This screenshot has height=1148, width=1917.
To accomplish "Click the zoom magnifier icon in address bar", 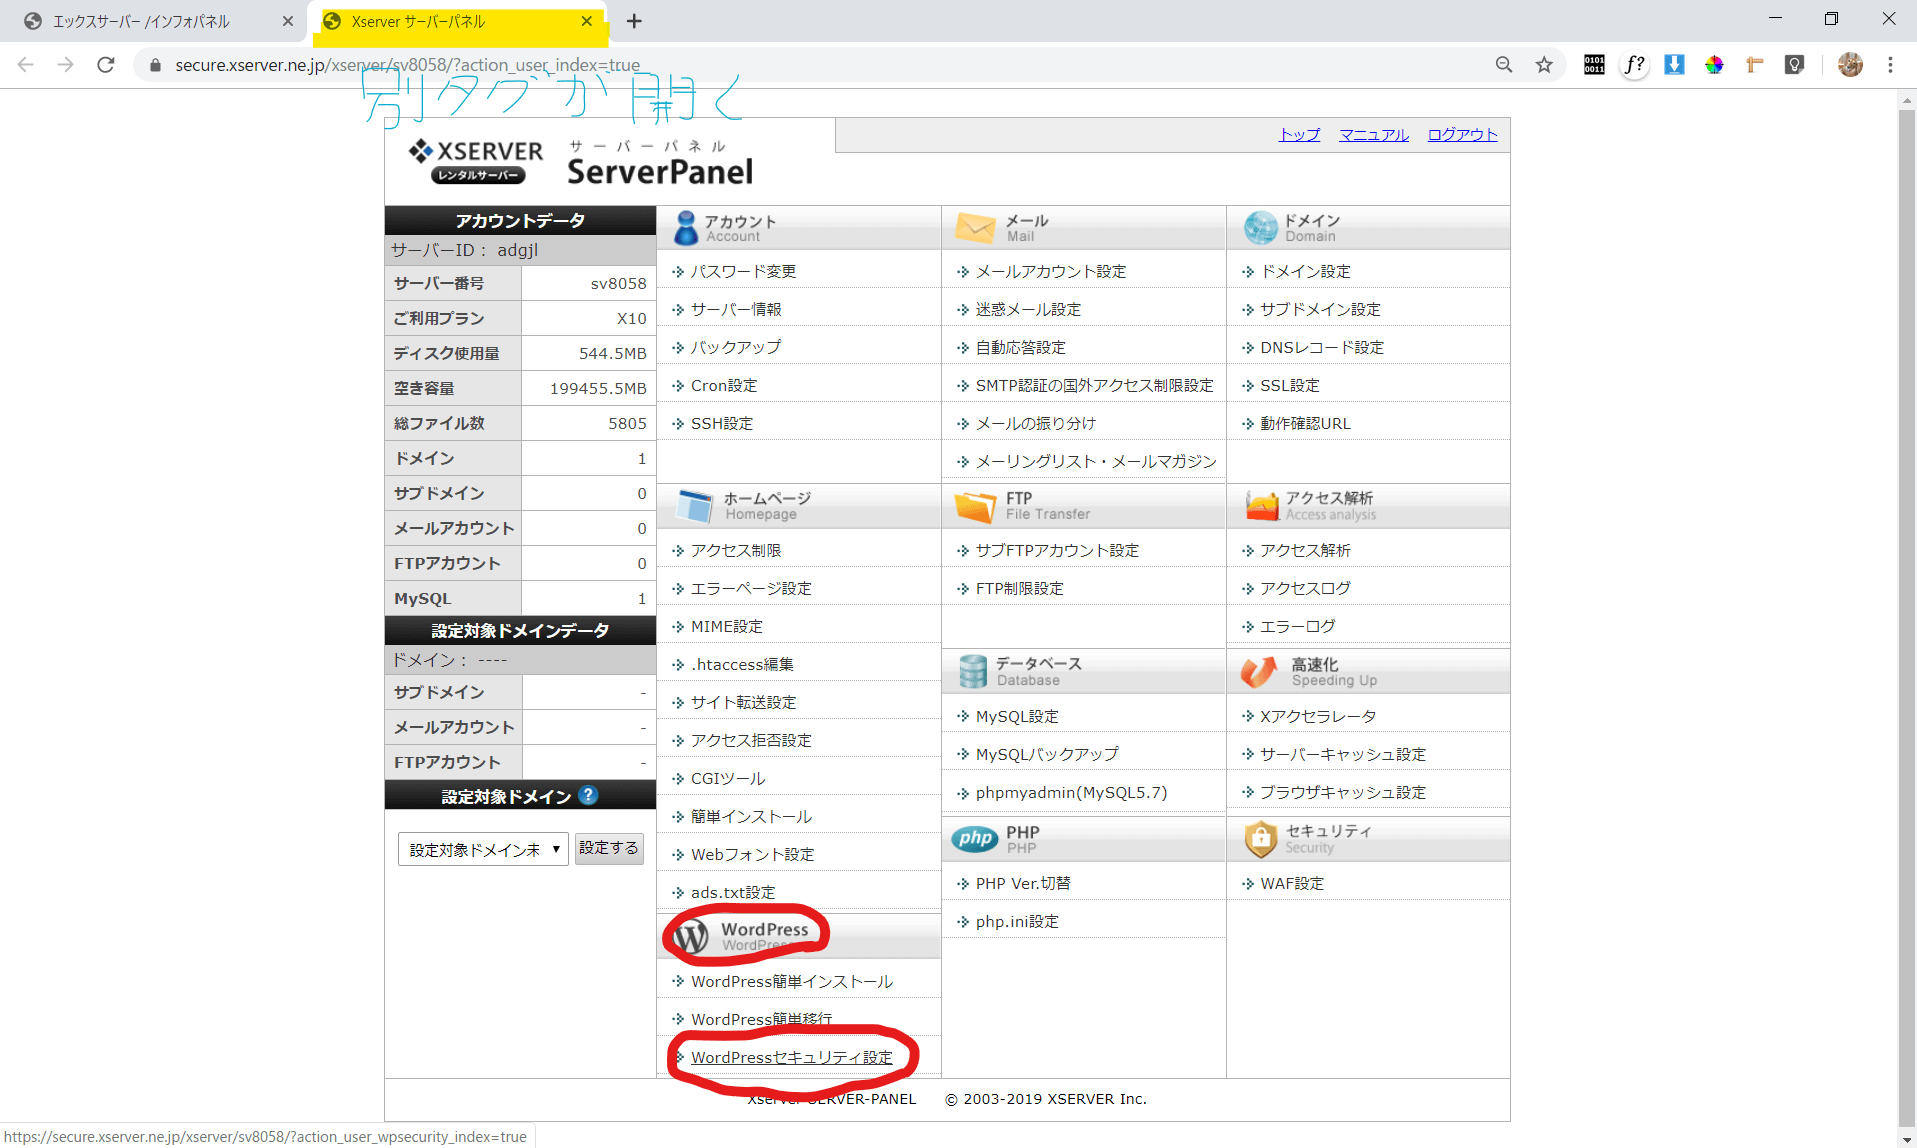I will [1504, 65].
